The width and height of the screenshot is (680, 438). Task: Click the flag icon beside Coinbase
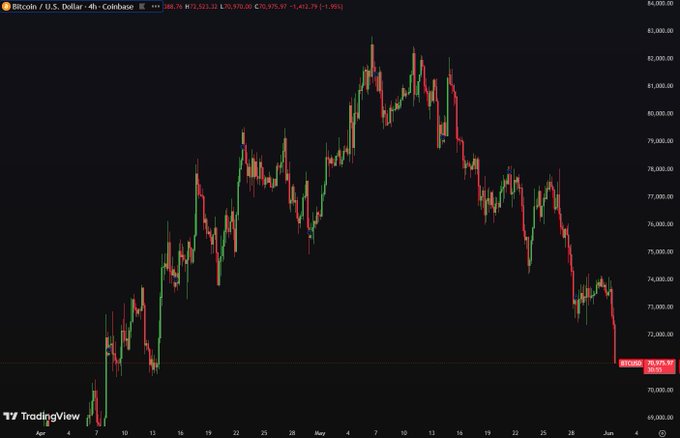click(x=142, y=7)
